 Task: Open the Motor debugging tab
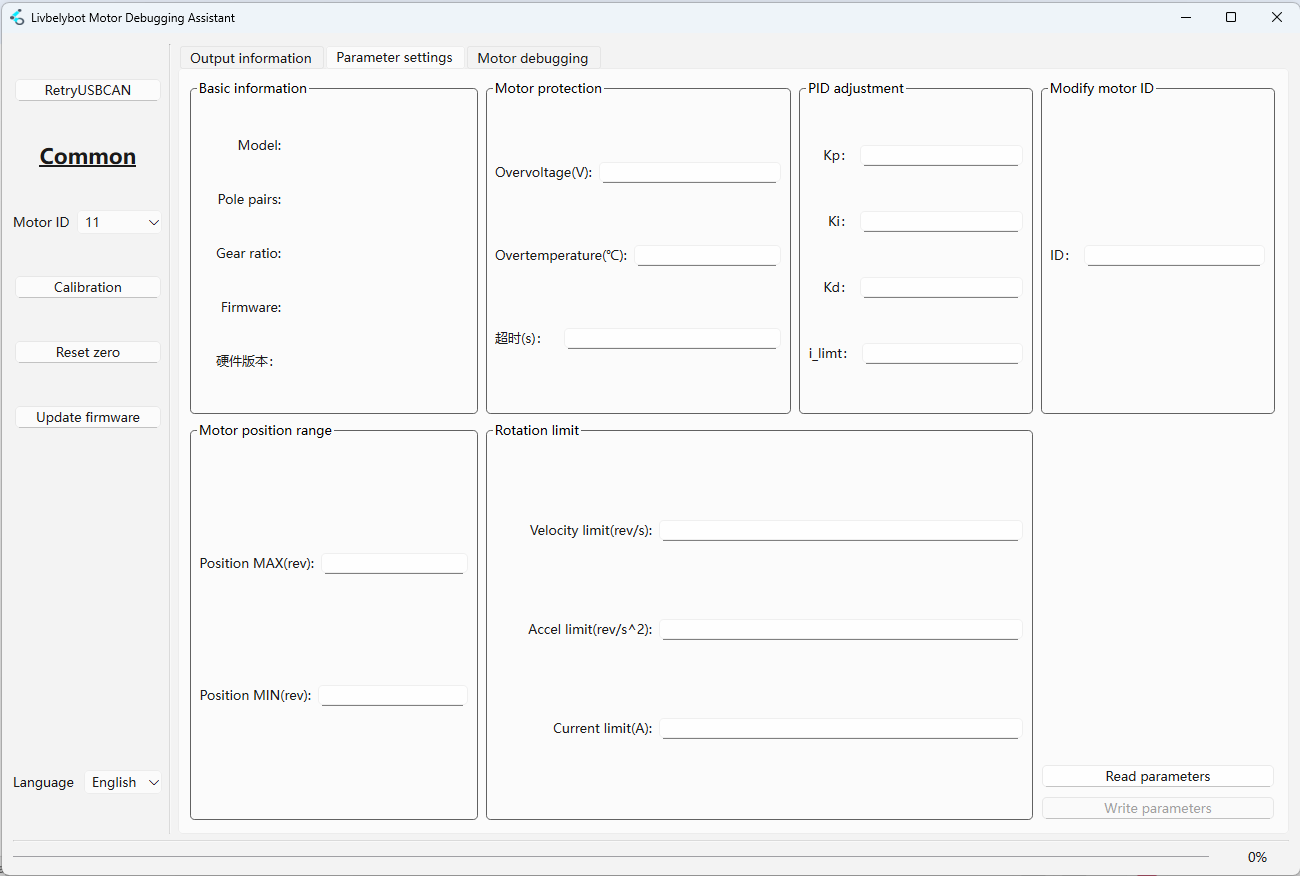pos(533,58)
